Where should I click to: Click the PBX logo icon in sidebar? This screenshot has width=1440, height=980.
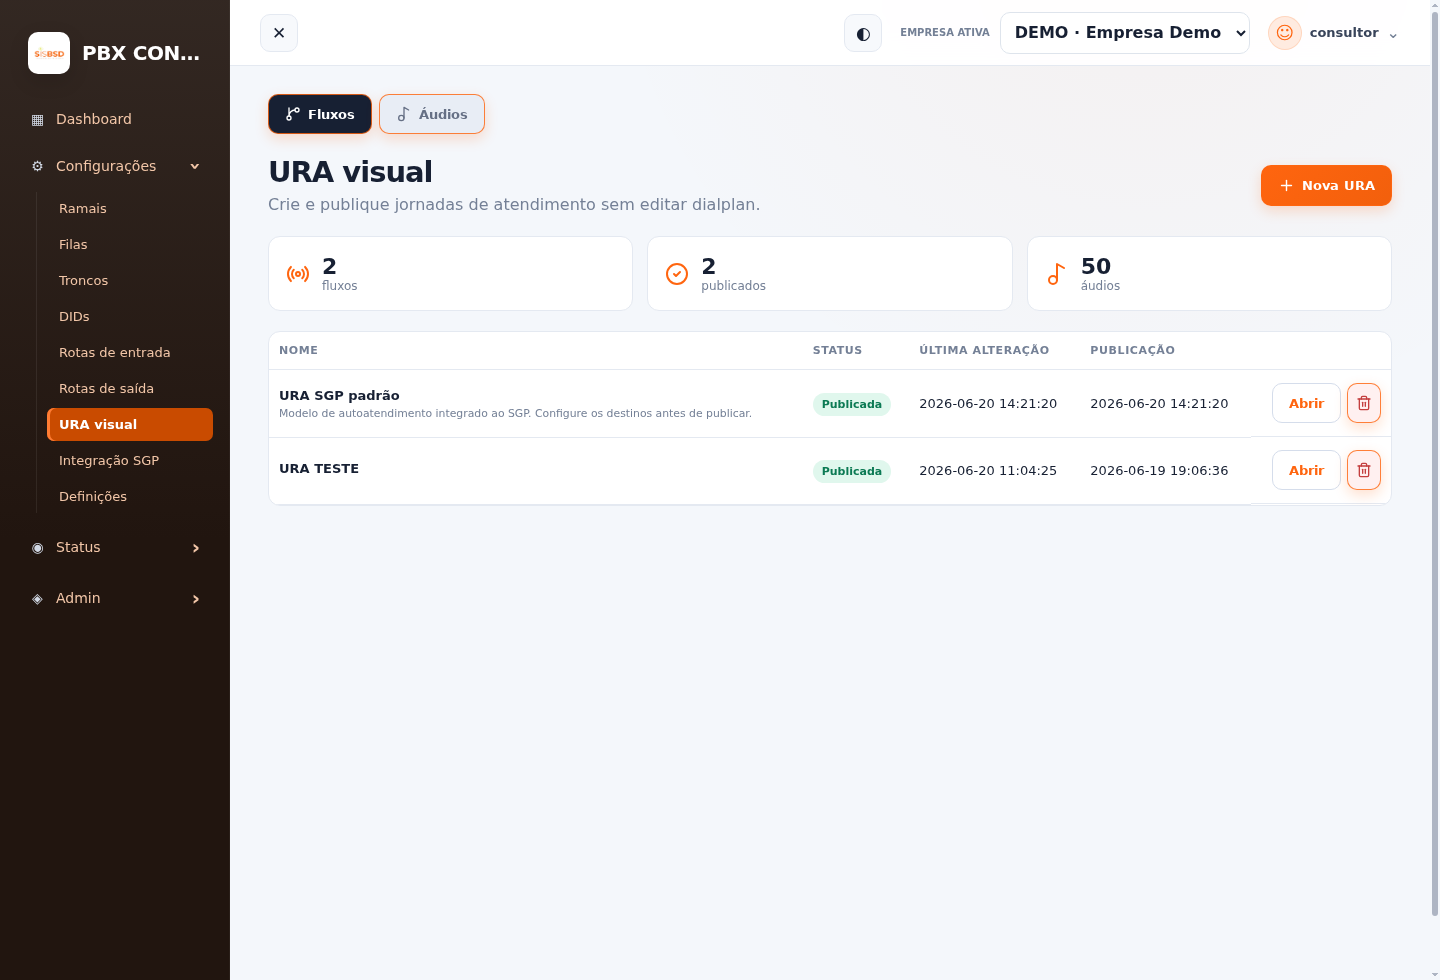click(49, 53)
